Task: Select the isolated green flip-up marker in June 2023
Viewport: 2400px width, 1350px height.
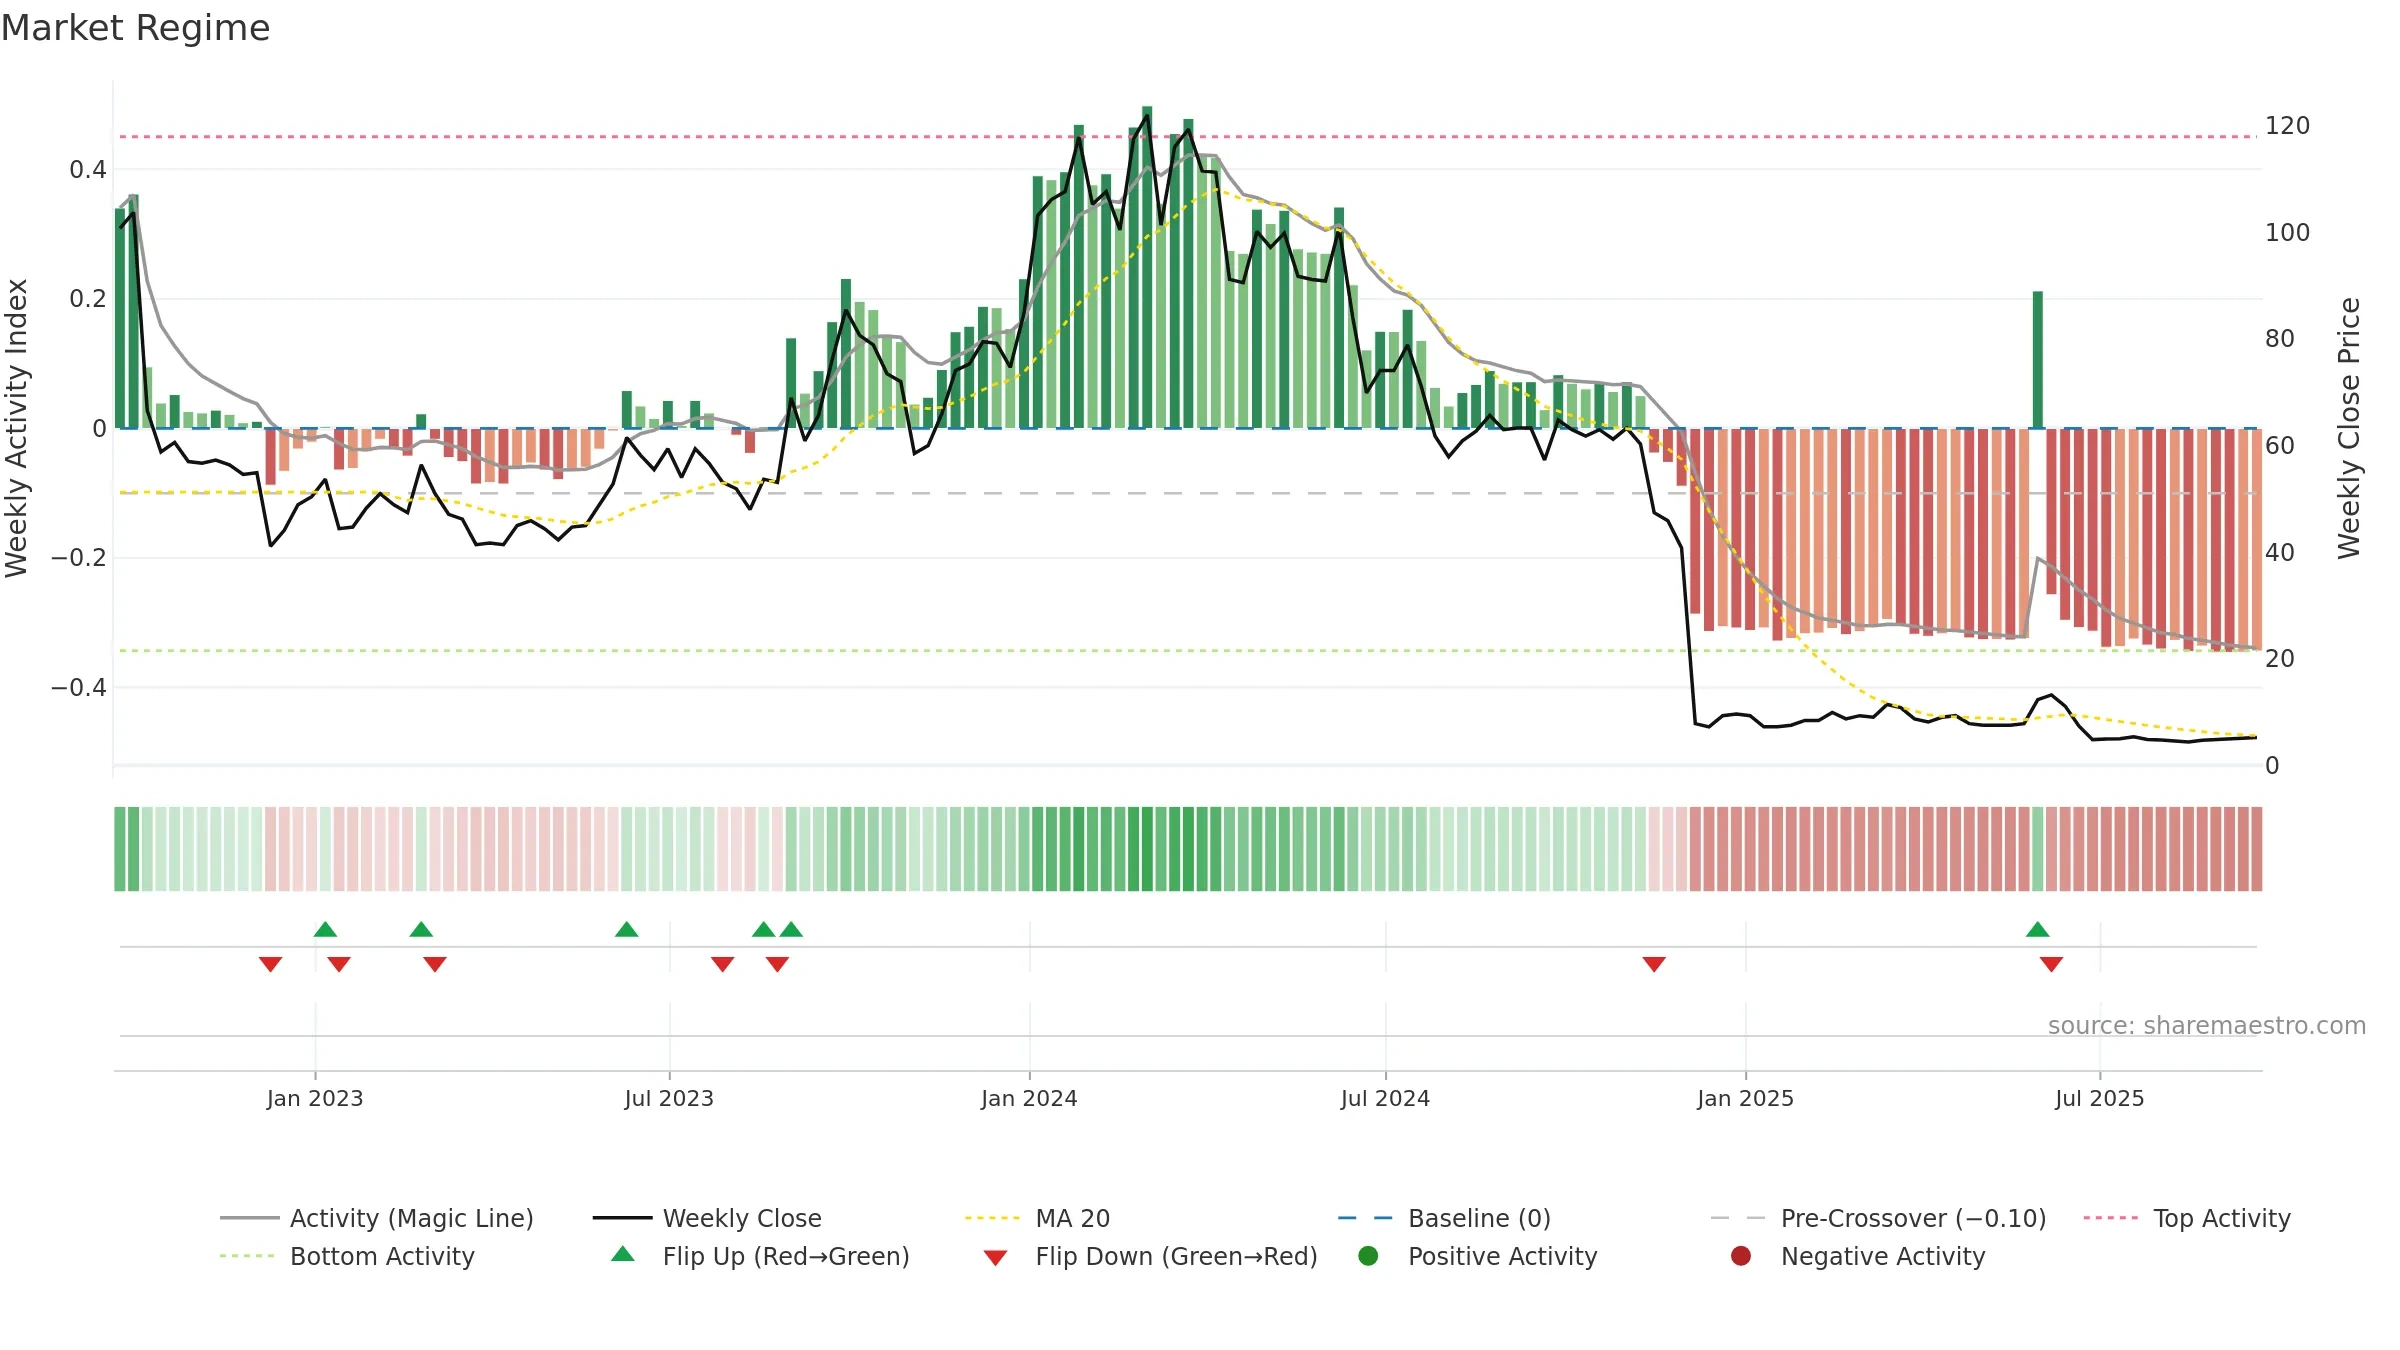Action: pos(627,929)
